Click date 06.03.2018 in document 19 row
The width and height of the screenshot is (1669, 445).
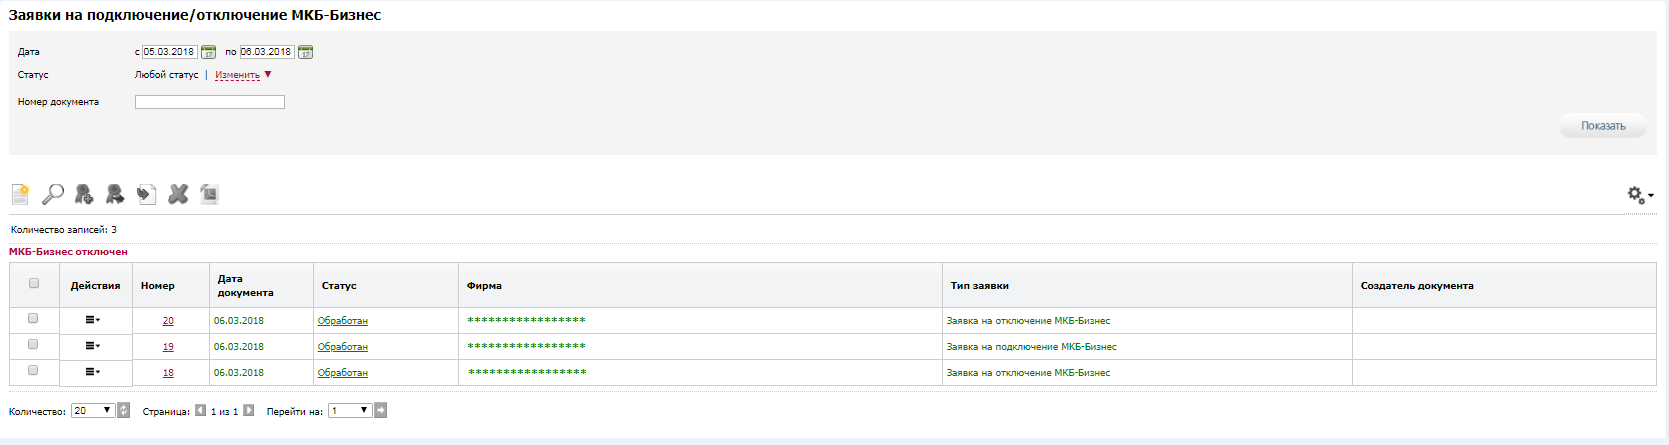point(239,347)
